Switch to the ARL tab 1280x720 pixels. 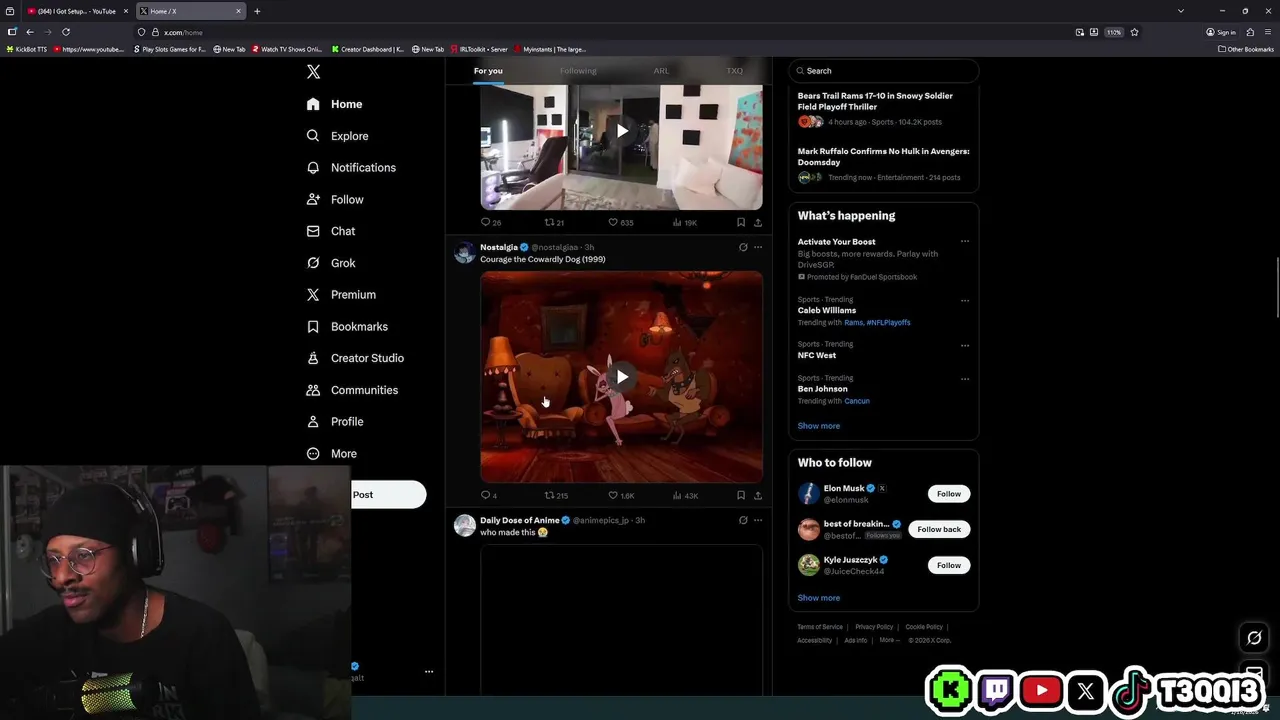tap(661, 71)
